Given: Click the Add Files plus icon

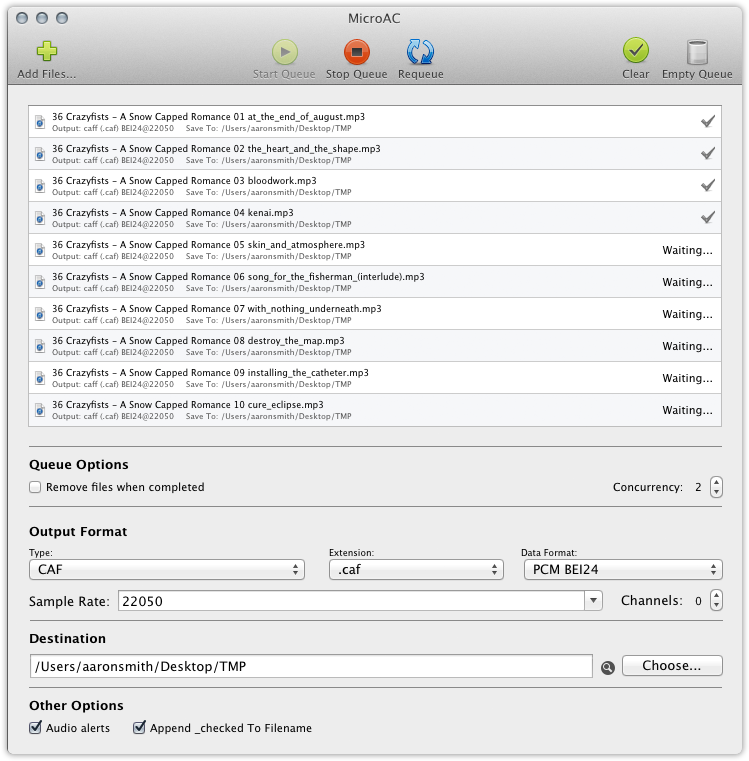Looking at the screenshot, I should [46, 52].
